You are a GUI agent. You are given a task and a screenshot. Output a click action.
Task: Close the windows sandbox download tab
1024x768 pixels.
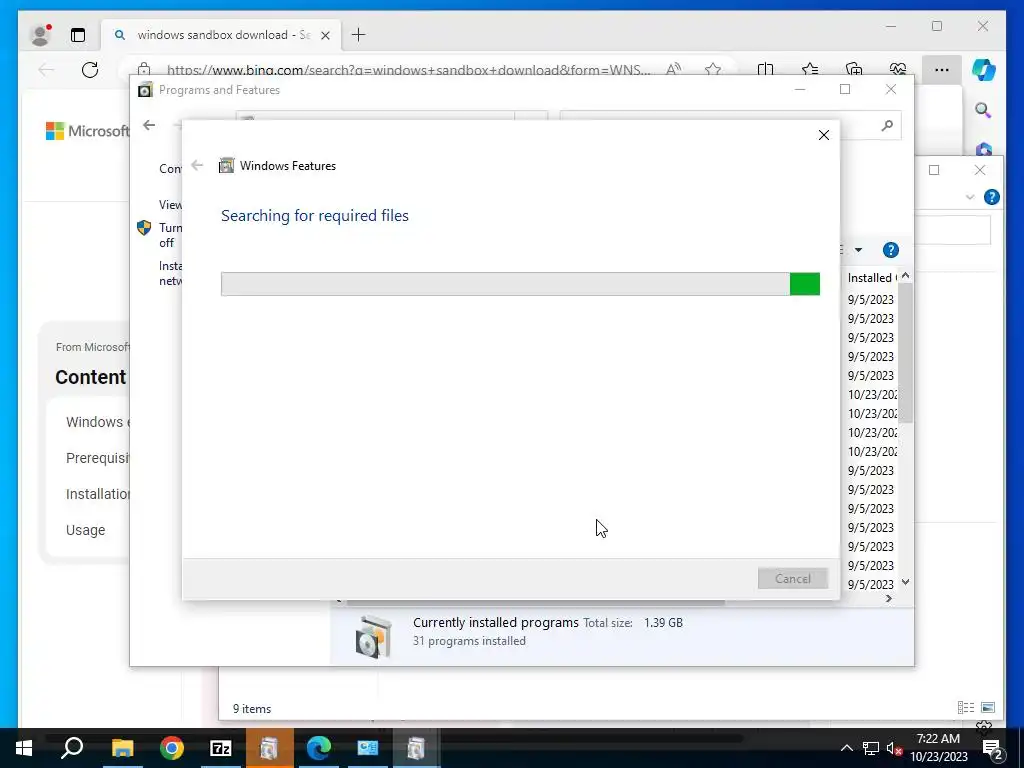pyautogui.click(x=325, y=35)
